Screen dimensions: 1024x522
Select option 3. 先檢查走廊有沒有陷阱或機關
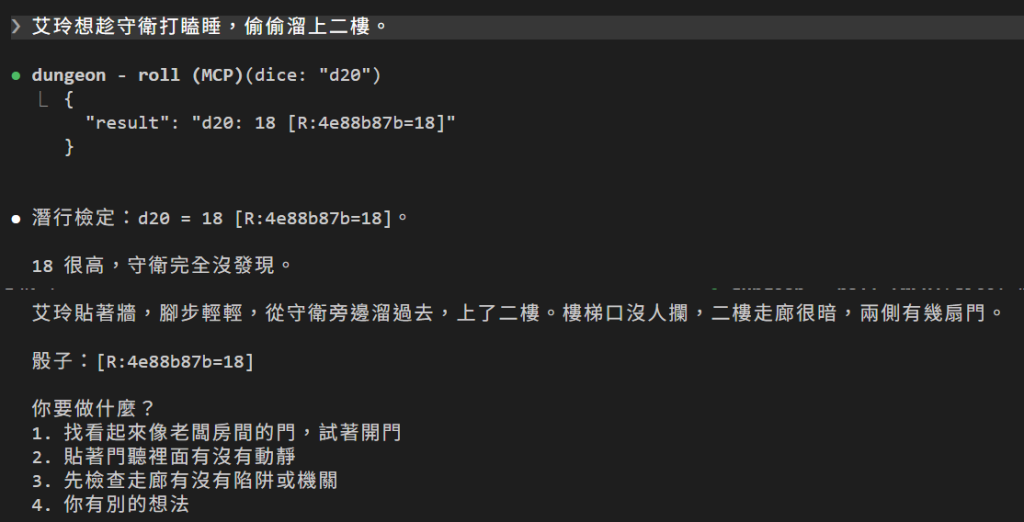pos(185,481)
